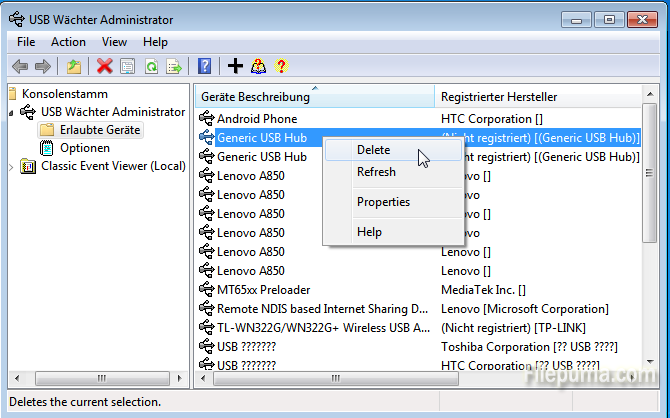670x418 pixels.
Task: Choose Properties from the context menu
Action: point(383,202)
